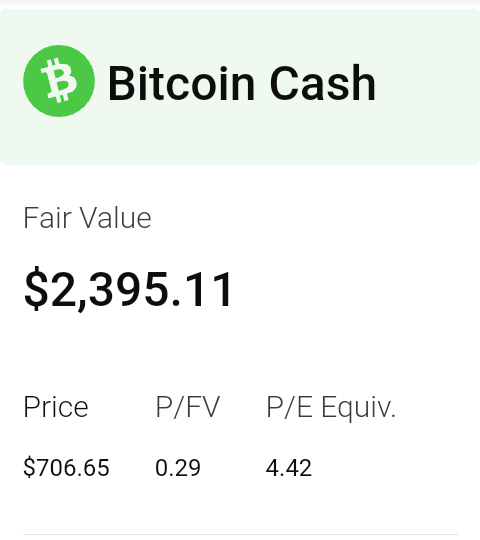This screenshot has height=540, width=480.
Task: Click the $706.65 price value
Action: 66,468
